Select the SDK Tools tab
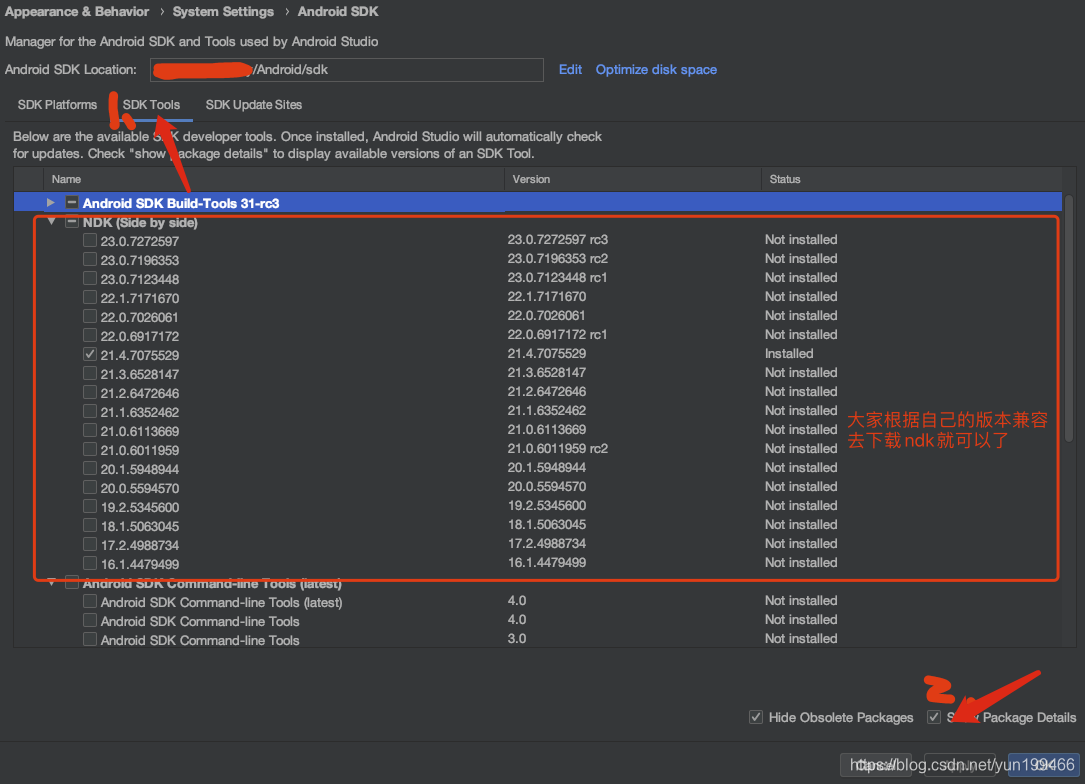Viewport: 1085px width, 784px height. pos(152,104)
